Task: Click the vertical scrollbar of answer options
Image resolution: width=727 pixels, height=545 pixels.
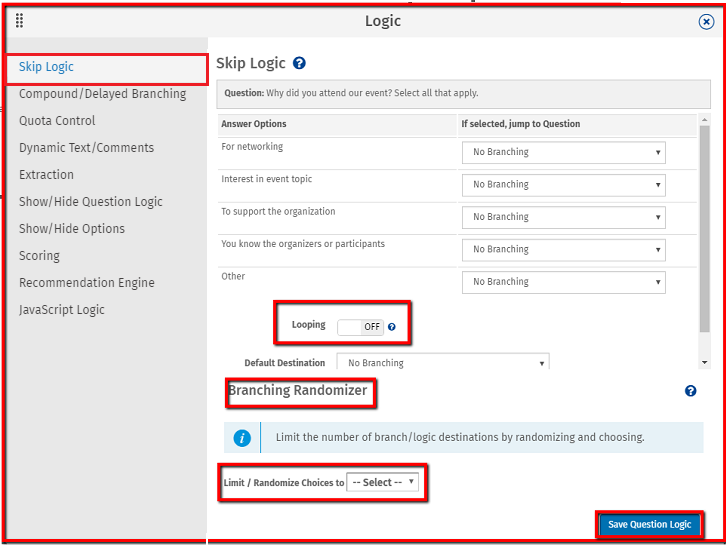Action: pos(704,230)
